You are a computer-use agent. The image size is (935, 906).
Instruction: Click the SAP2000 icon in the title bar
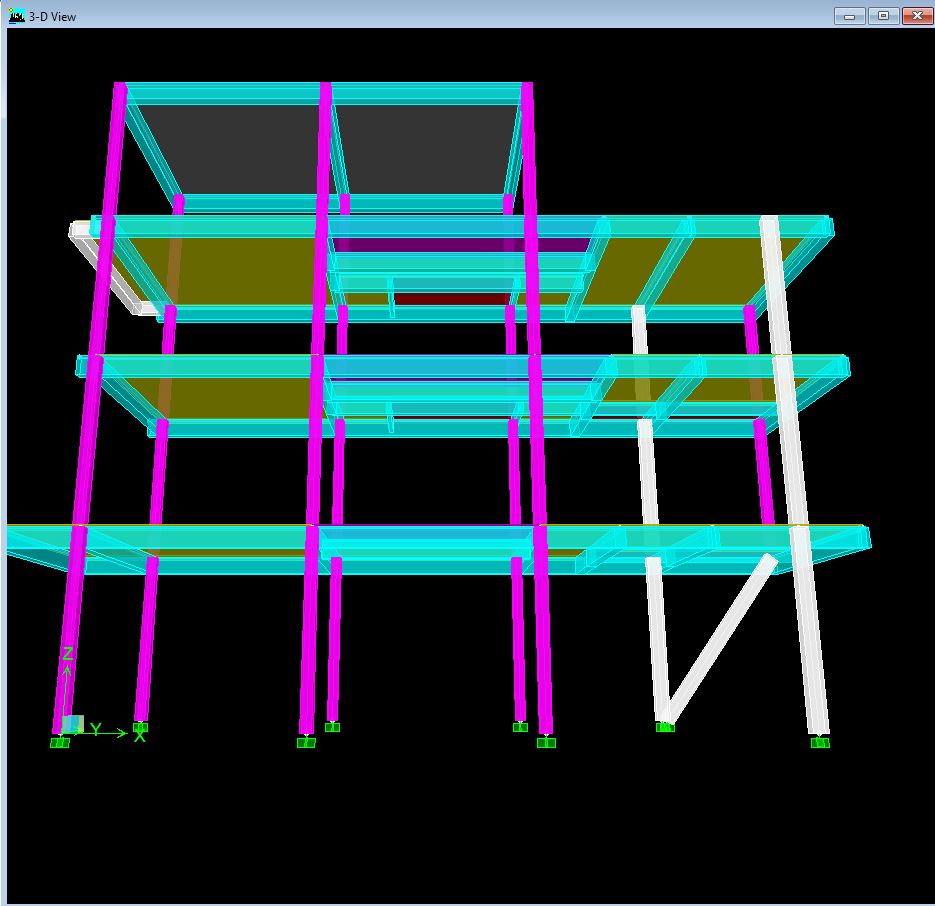pyautogui.click(x=16, y=16)
